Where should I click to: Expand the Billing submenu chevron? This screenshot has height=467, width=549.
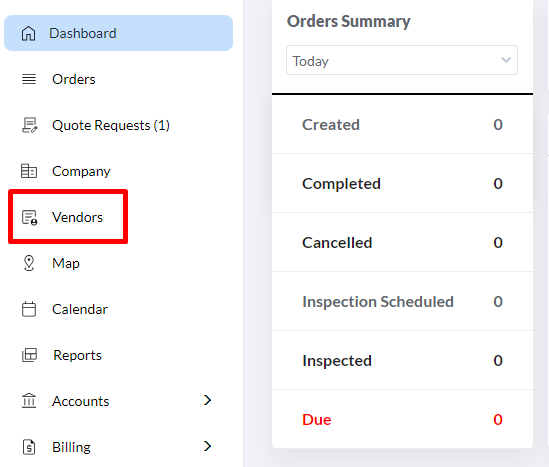[x=207, y=446]
